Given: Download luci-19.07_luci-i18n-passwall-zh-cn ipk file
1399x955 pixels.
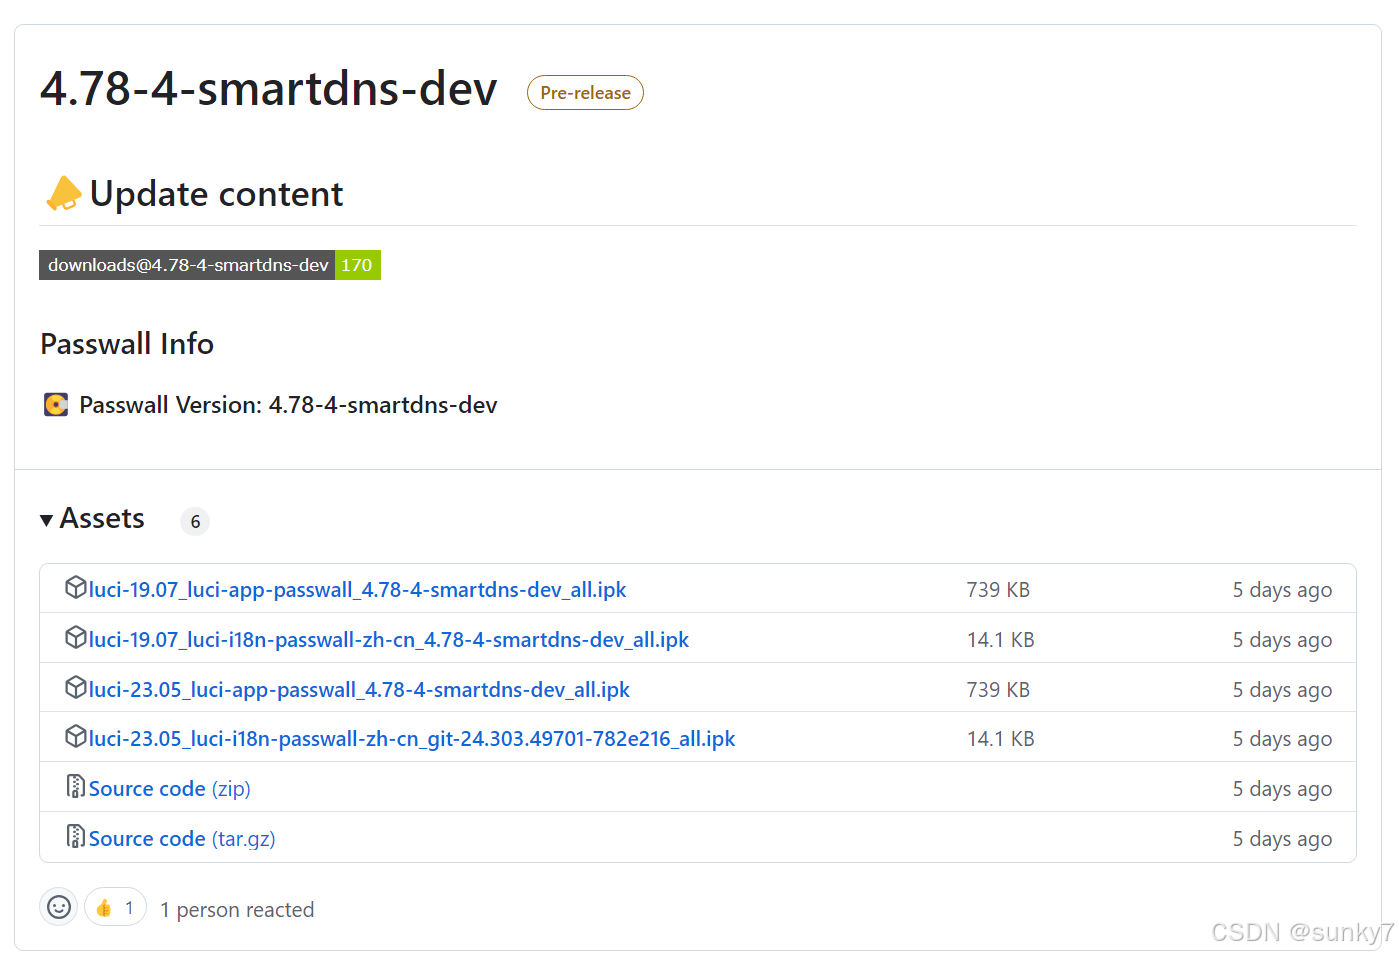Looking at the screenshot, I should pos(388,640).
